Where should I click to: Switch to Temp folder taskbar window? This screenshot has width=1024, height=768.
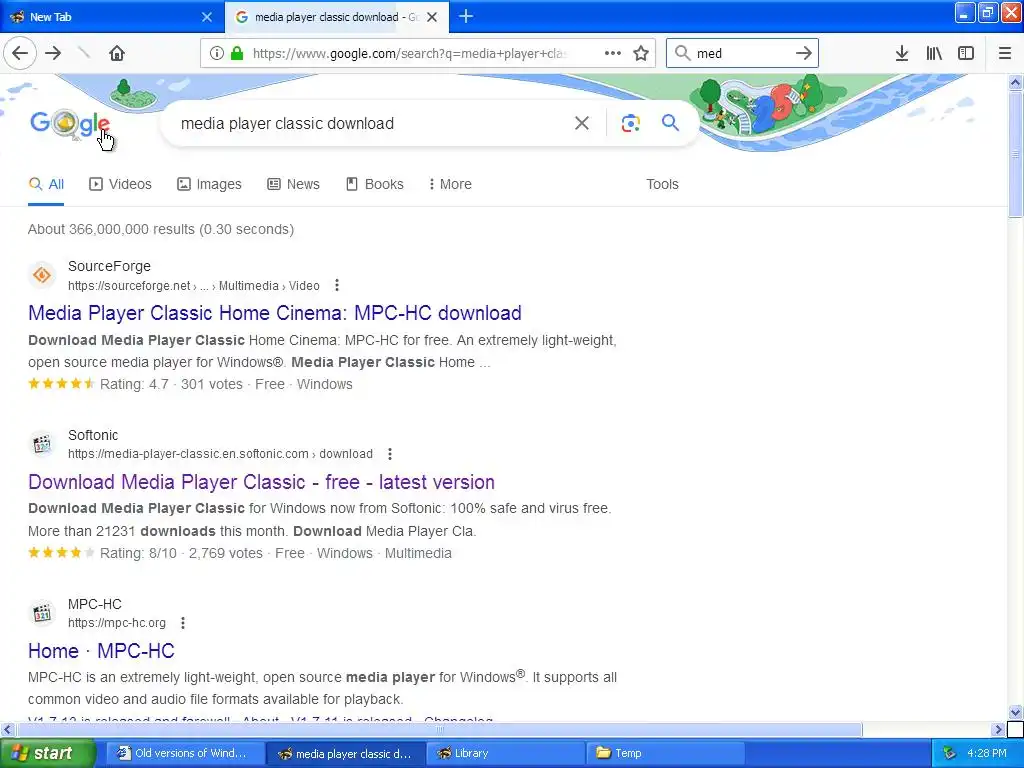point(665,754)
